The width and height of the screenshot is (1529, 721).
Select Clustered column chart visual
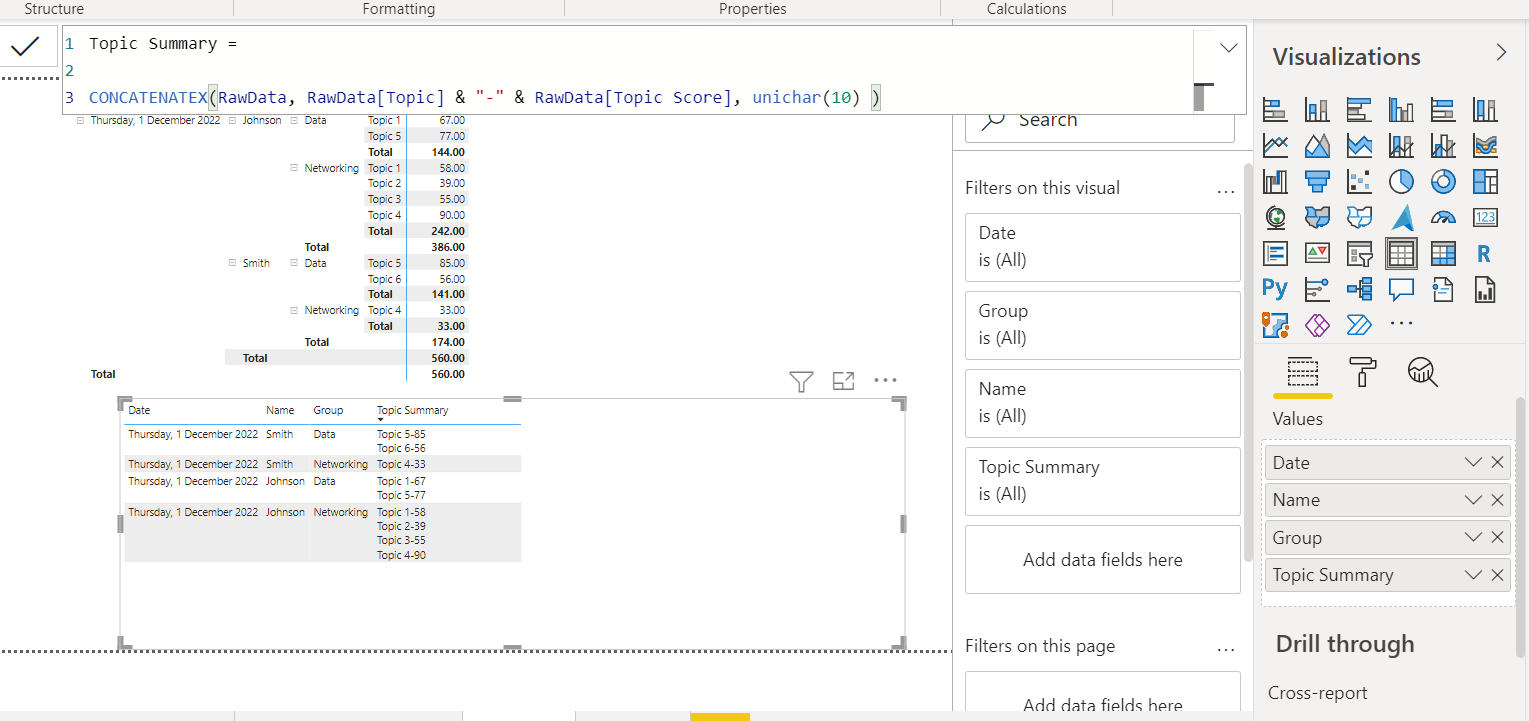pyautogui.click(x=1401, y=110)
